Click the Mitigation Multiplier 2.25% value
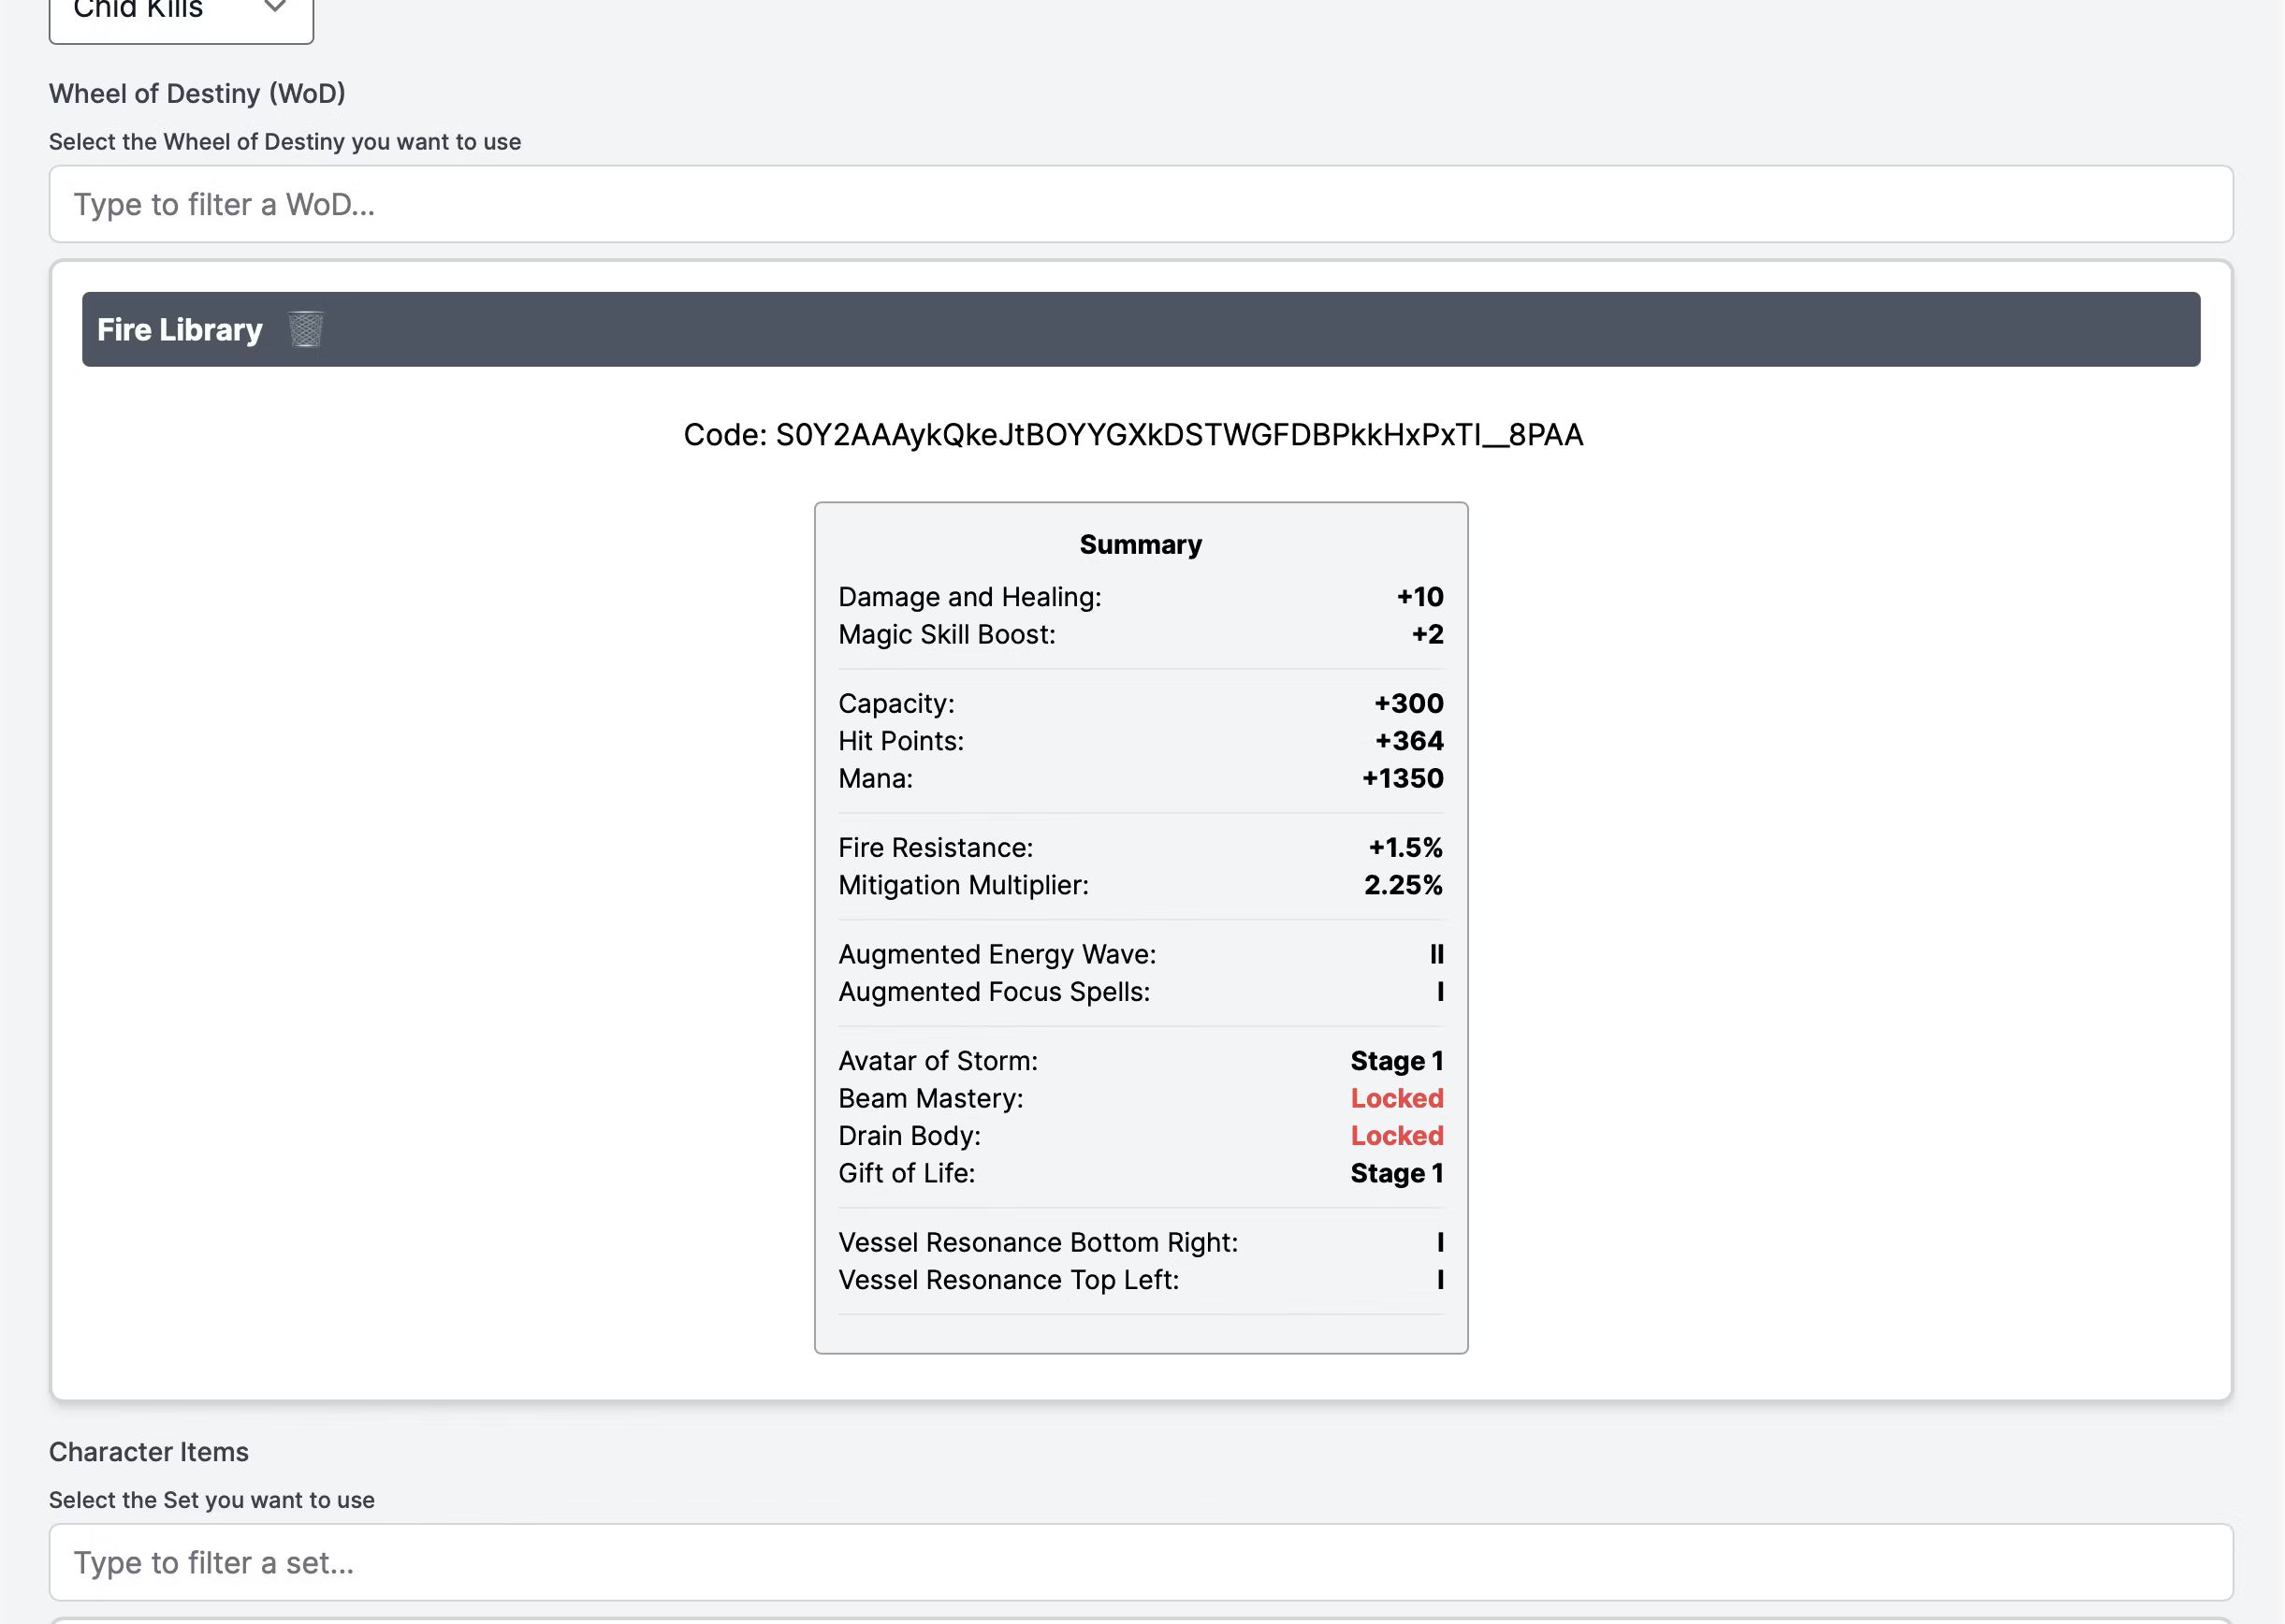This screenshot has width=2285, height=1624. (x=1403, y=885)
